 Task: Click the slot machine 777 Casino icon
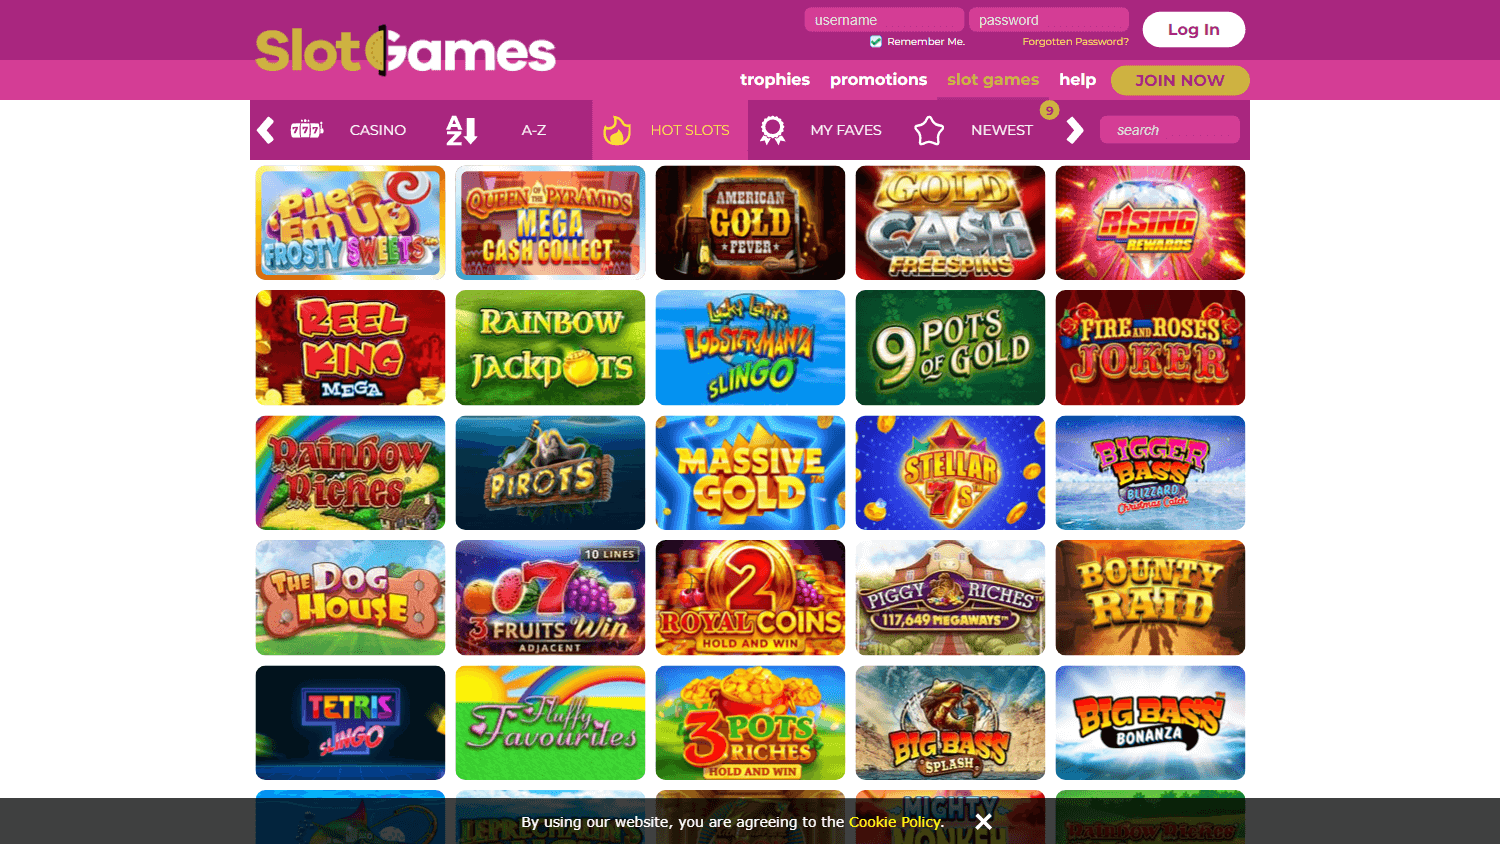307,129
